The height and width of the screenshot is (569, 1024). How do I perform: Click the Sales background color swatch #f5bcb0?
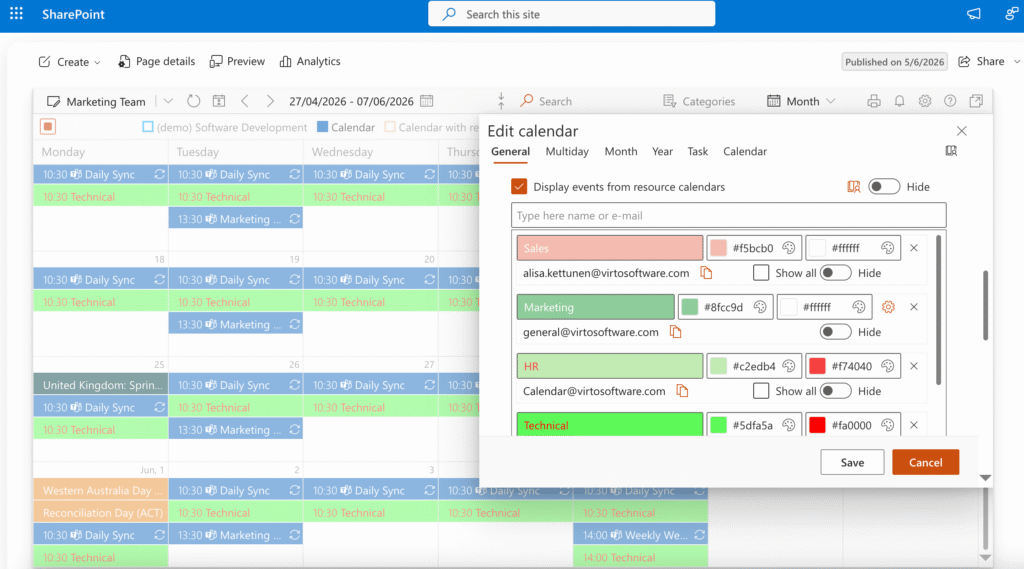click(x=718, y=248)
